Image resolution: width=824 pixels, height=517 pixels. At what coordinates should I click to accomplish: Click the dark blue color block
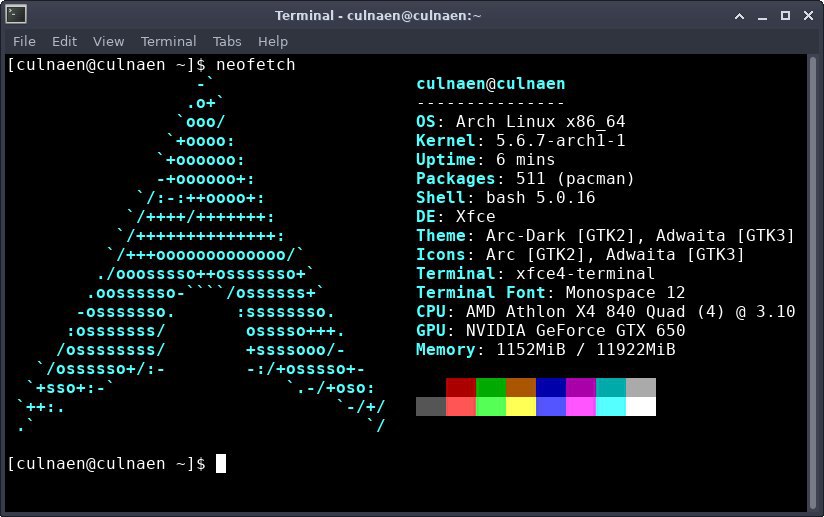pos(551,387)
